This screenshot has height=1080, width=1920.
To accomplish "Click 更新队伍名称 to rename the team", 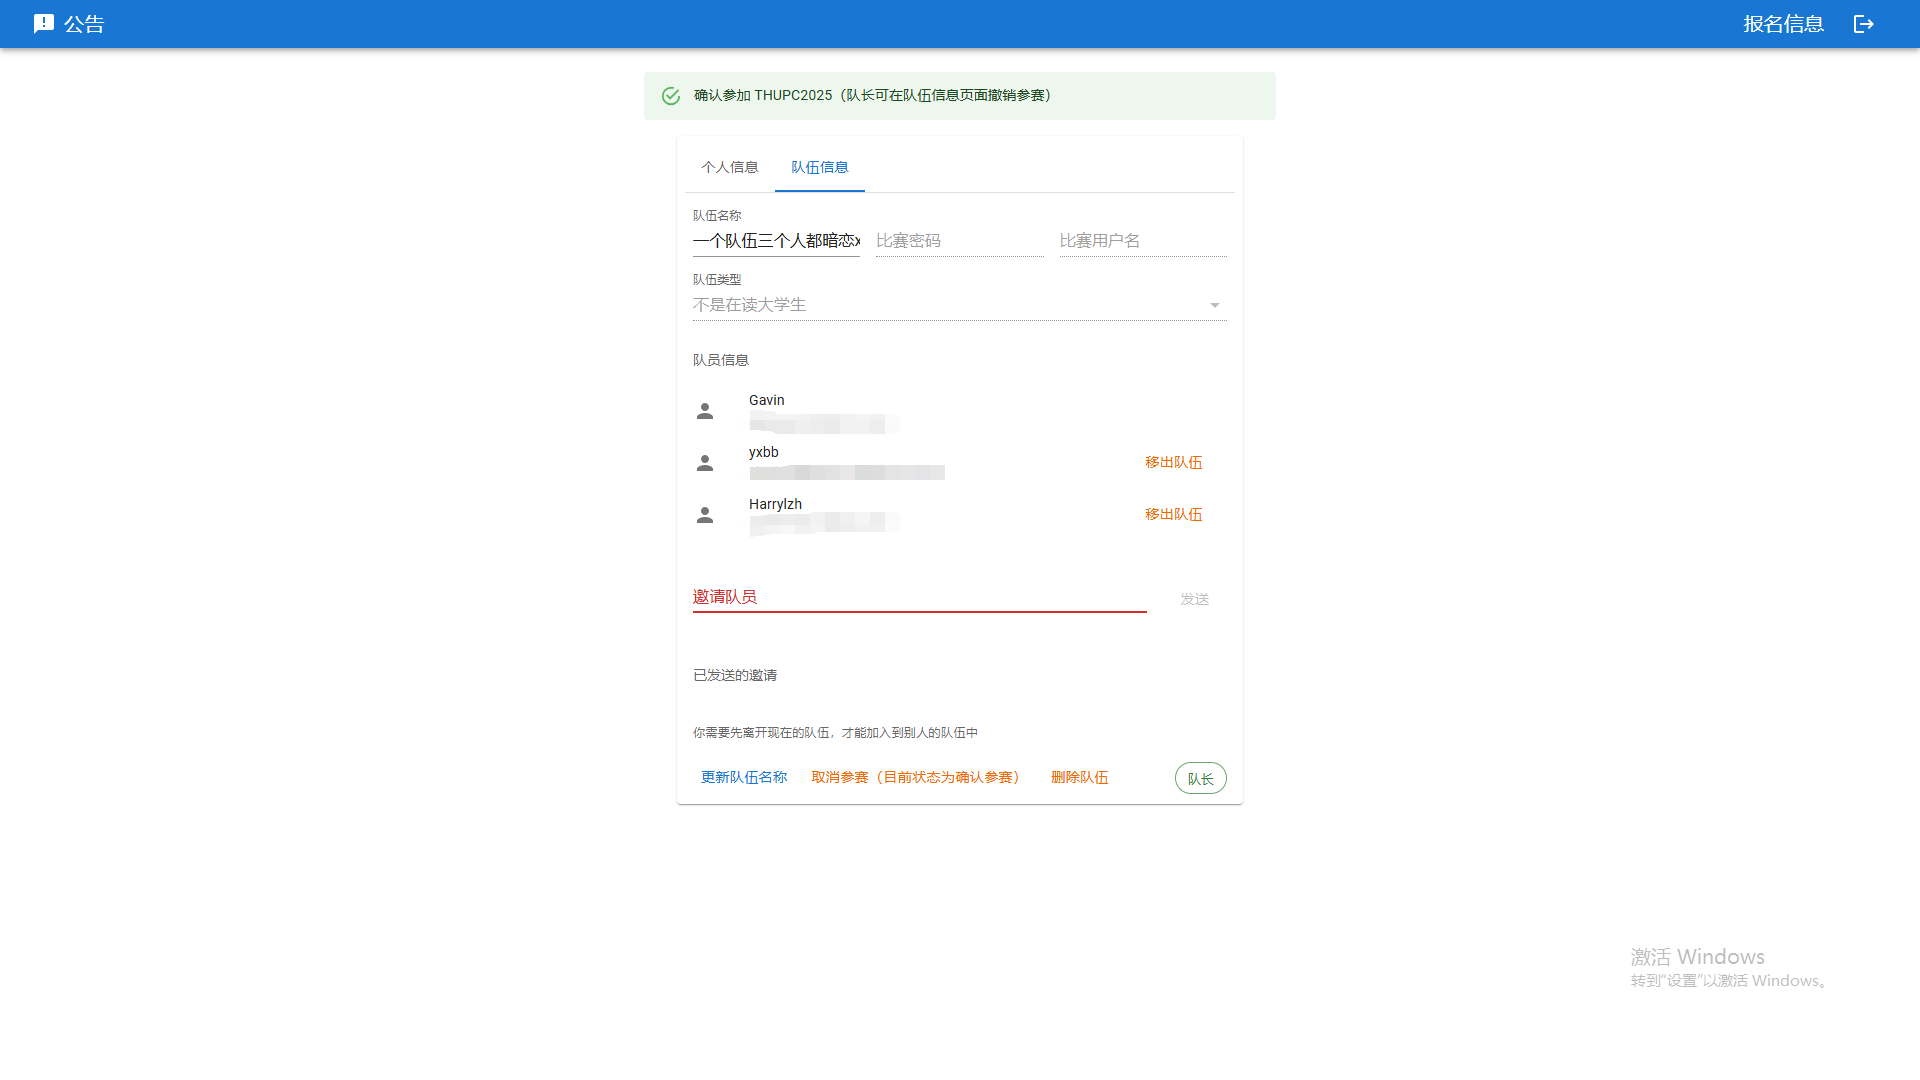I will coord(744,777).
